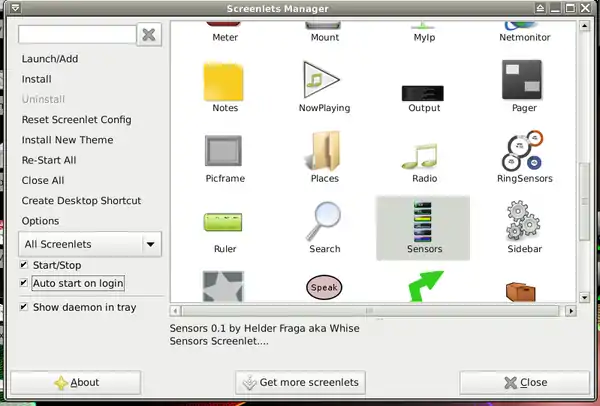Click the Output screenlet icon
Image resolution: width=600 pixels, height=406 pixels.
pyautogui.click(x=424, y=90)
